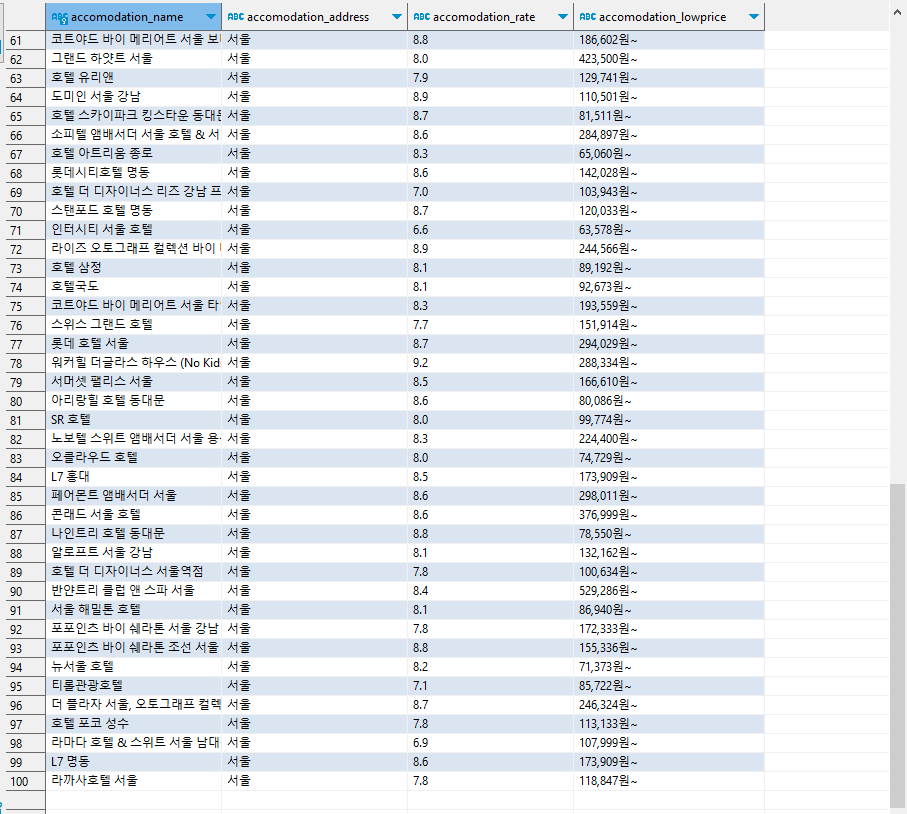Select the cell '뉴서울 호텔'

click(134, 666)
